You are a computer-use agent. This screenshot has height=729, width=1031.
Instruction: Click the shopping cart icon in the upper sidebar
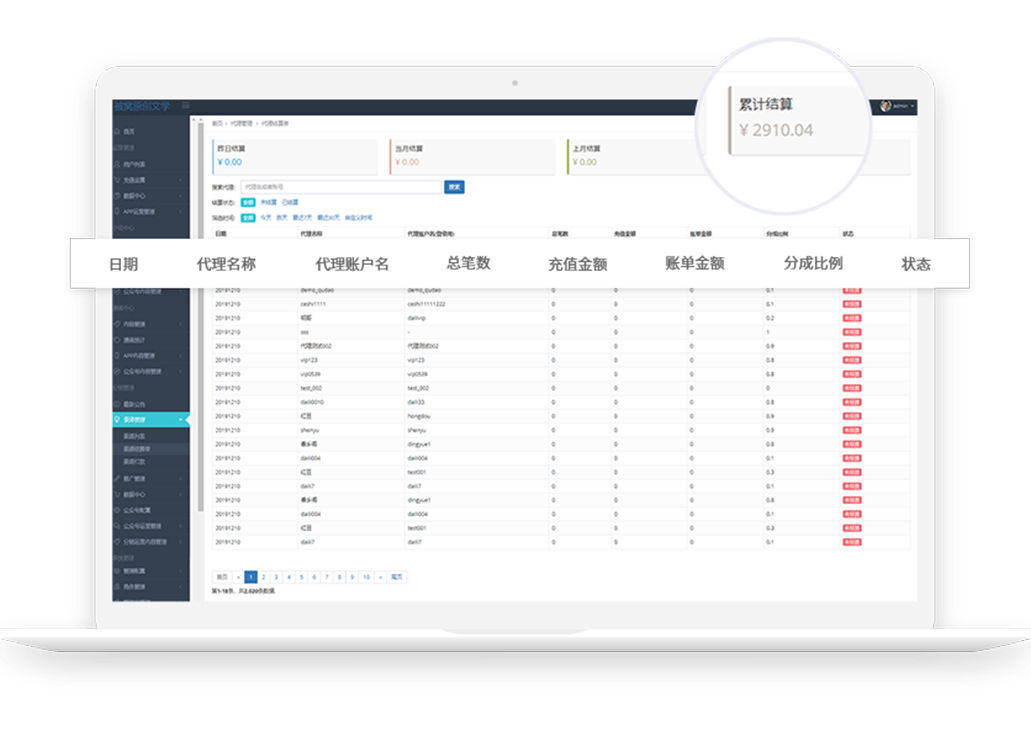(117, 180)
